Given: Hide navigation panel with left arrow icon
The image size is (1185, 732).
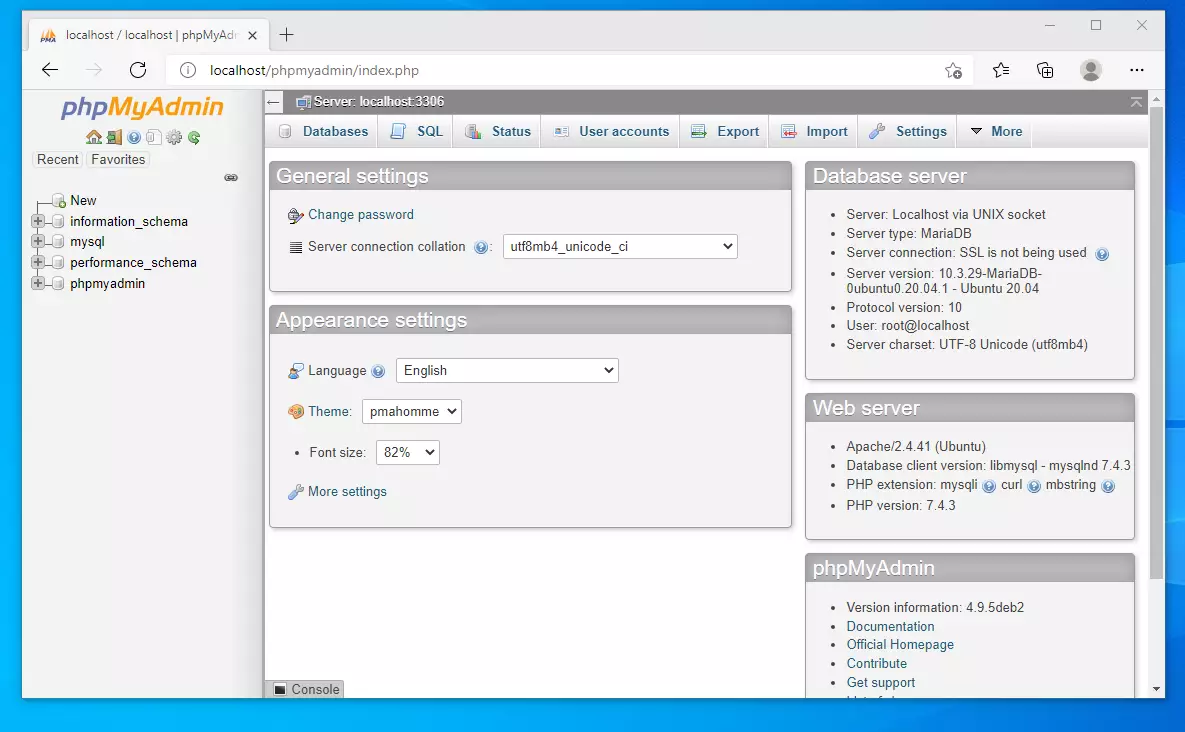Looking at the screenshot, I should pos(274,102).
